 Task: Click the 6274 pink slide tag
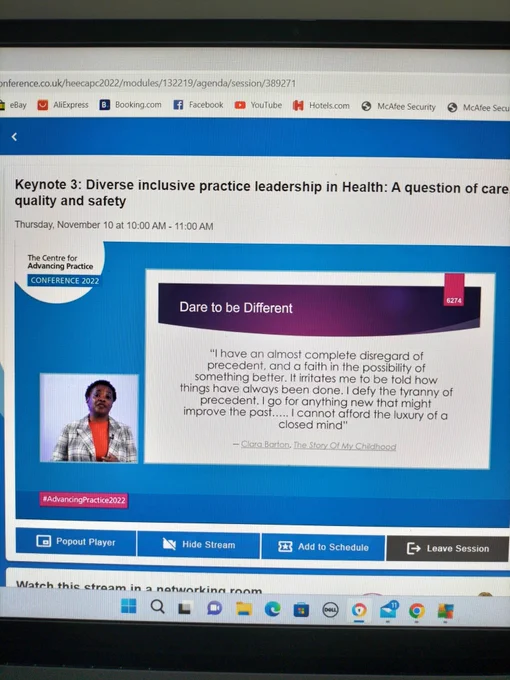point(454,290)
